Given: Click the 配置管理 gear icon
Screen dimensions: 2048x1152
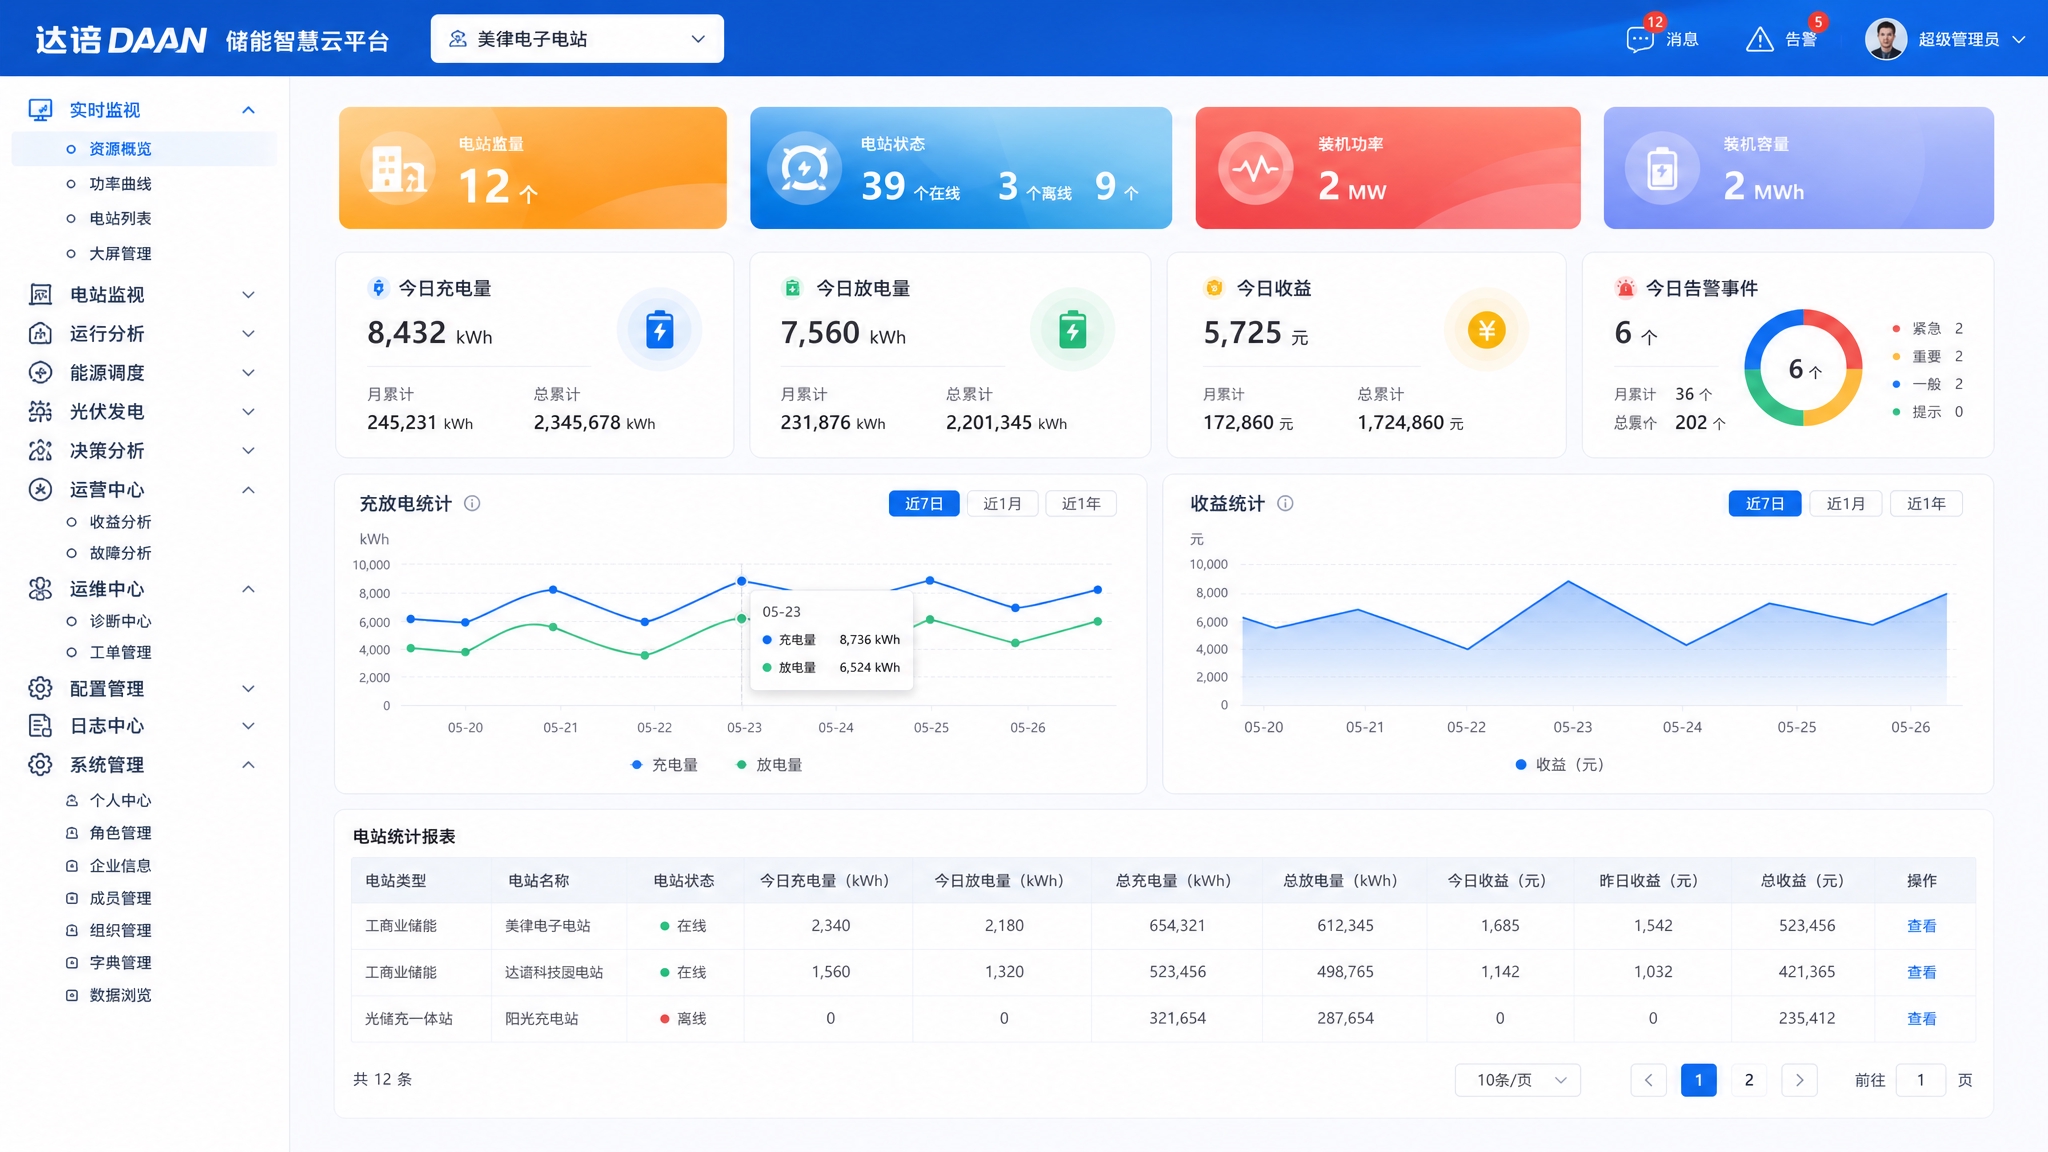Looking at the screenshot, I should [x=40, y=688].
